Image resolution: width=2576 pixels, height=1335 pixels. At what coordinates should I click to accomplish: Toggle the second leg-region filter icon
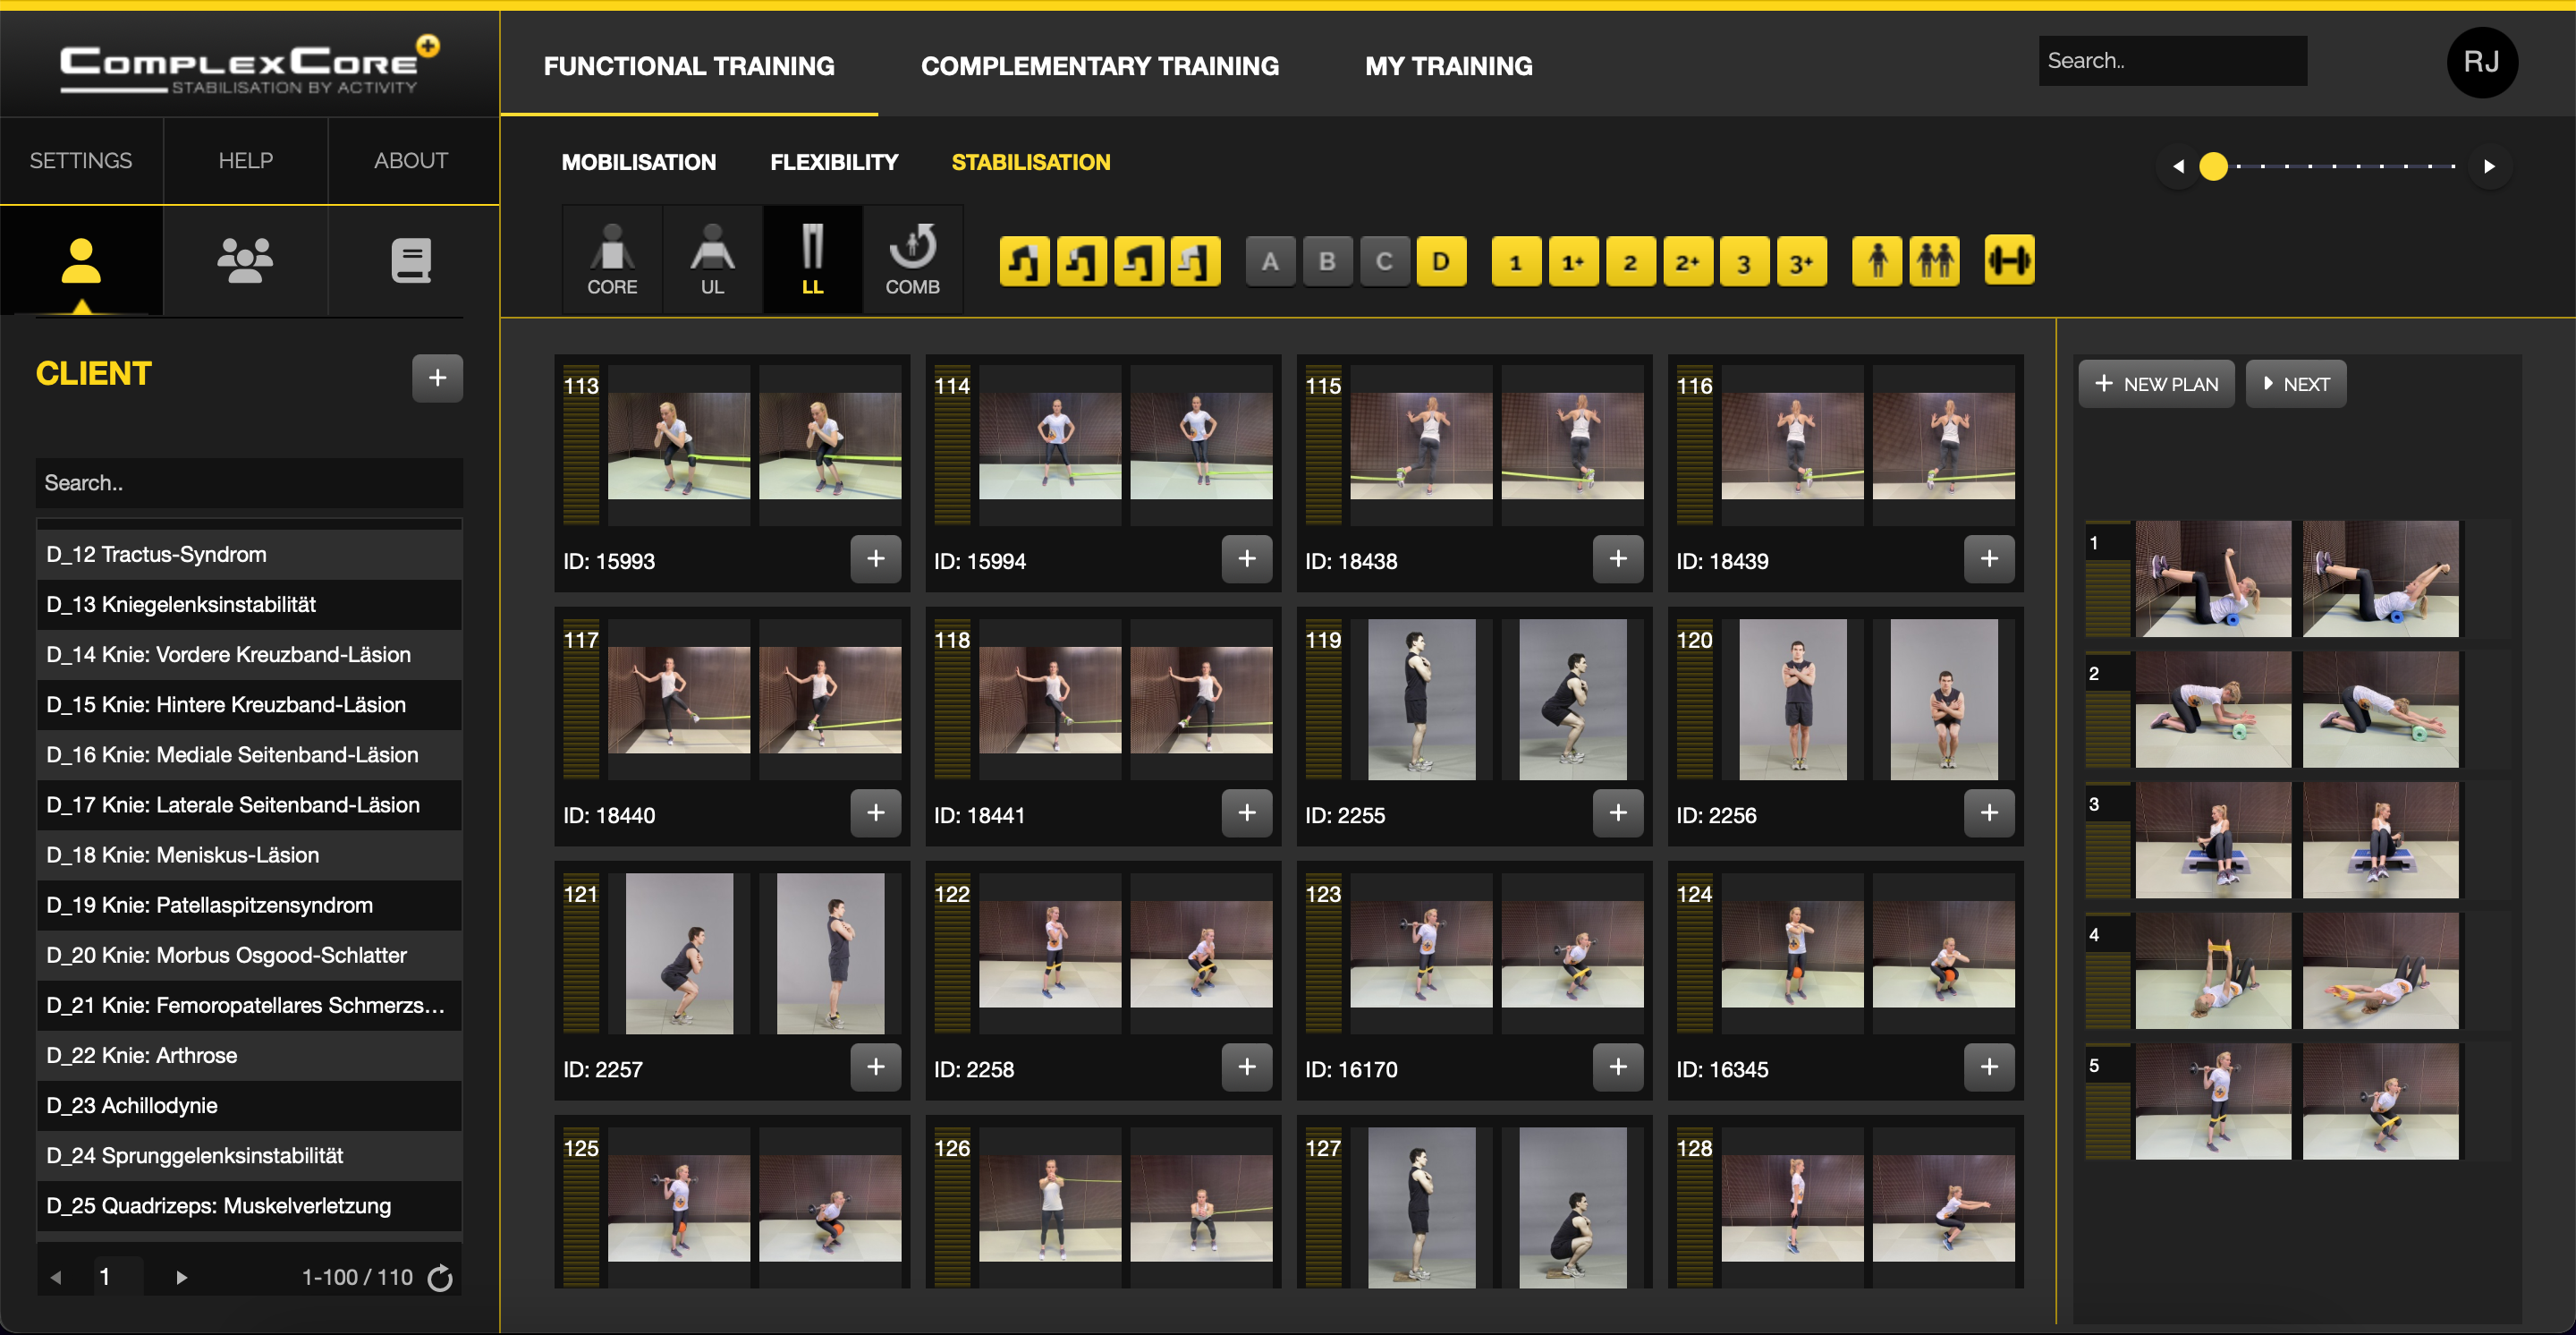(1081, 262)
